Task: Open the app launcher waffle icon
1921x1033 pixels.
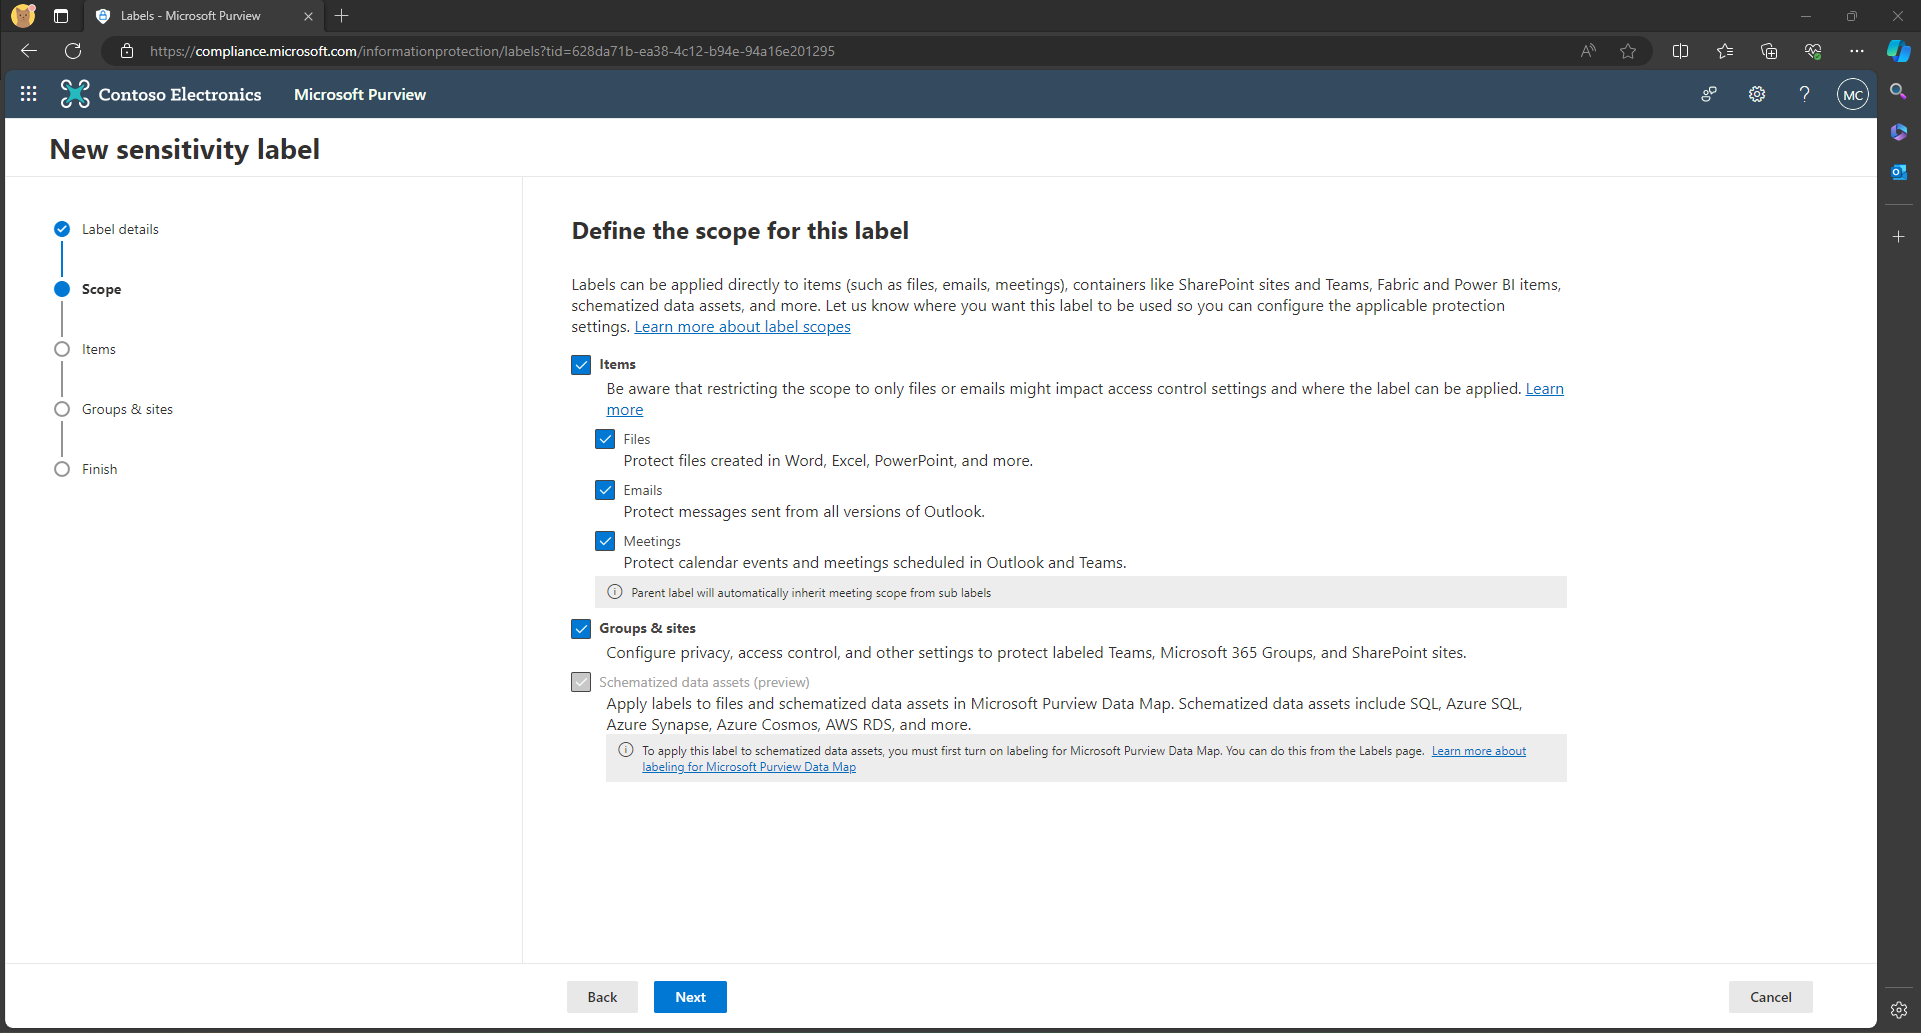Action: [x=28, y=94]
